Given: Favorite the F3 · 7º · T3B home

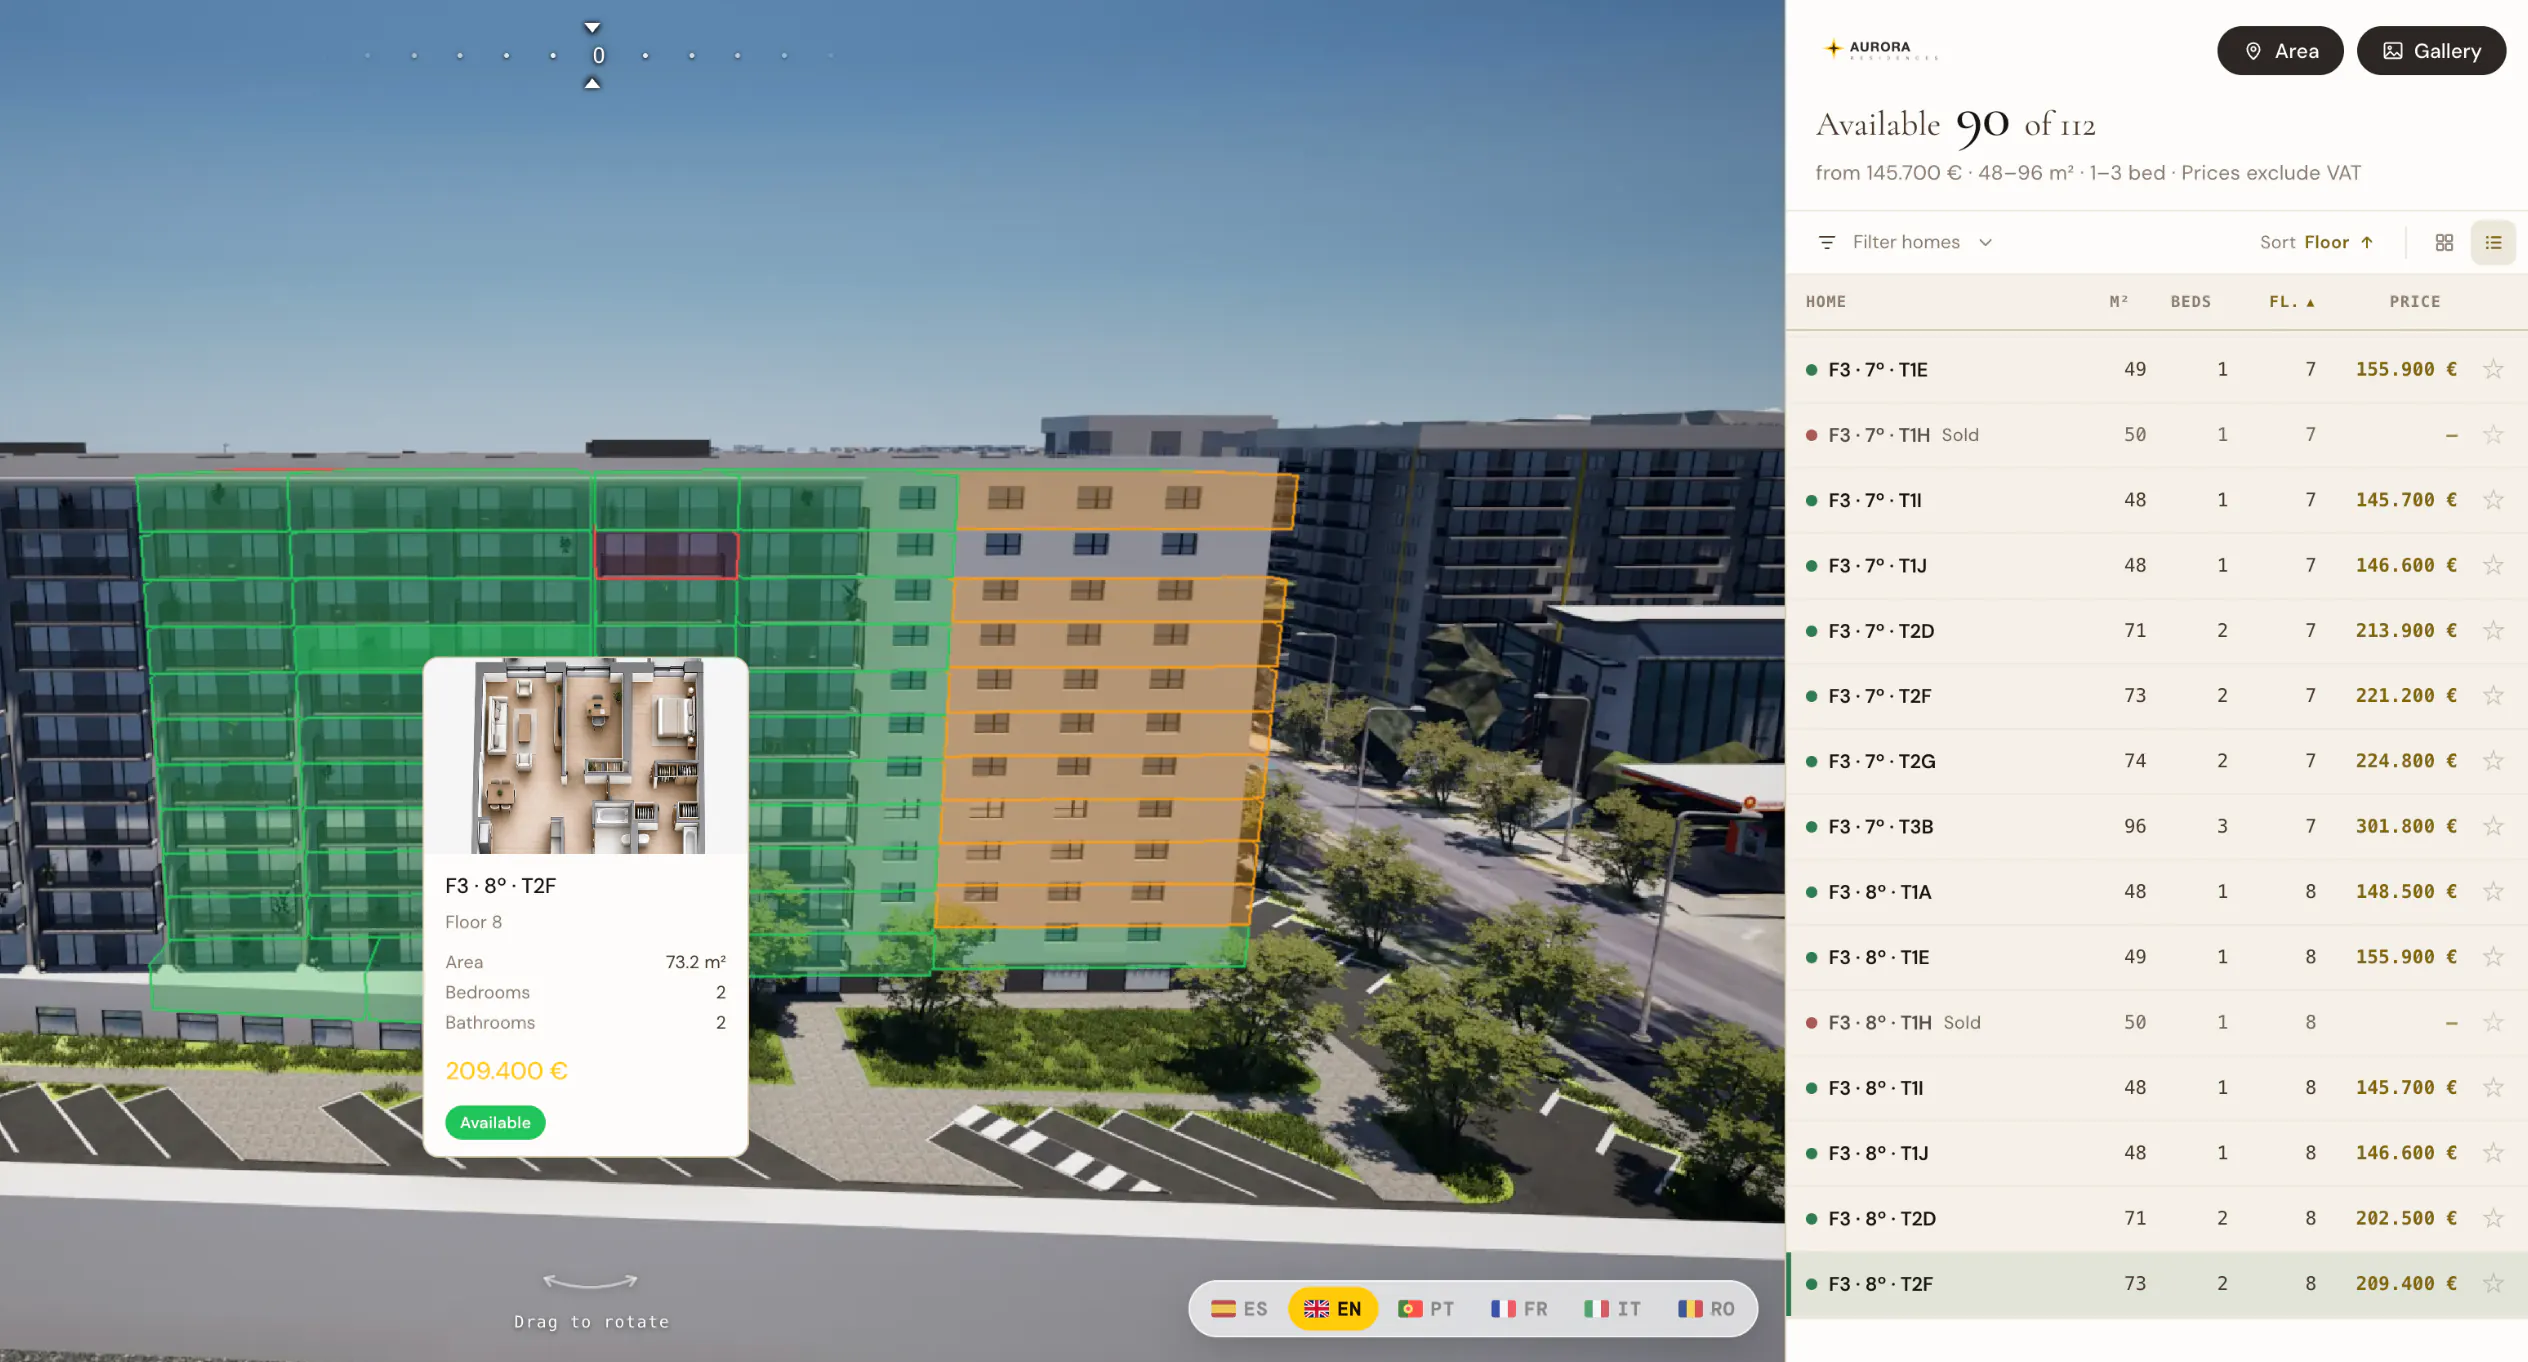Looking at the screenshot, I should [x=2493, y=826].
